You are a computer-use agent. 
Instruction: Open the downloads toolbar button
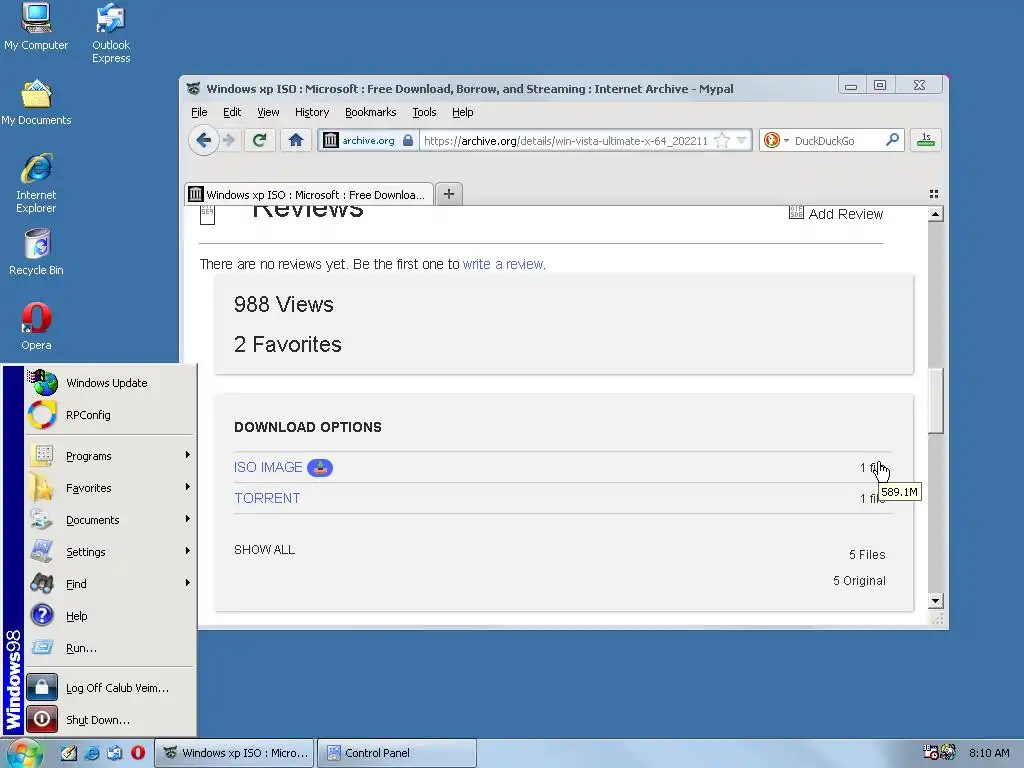click(925, 140)
